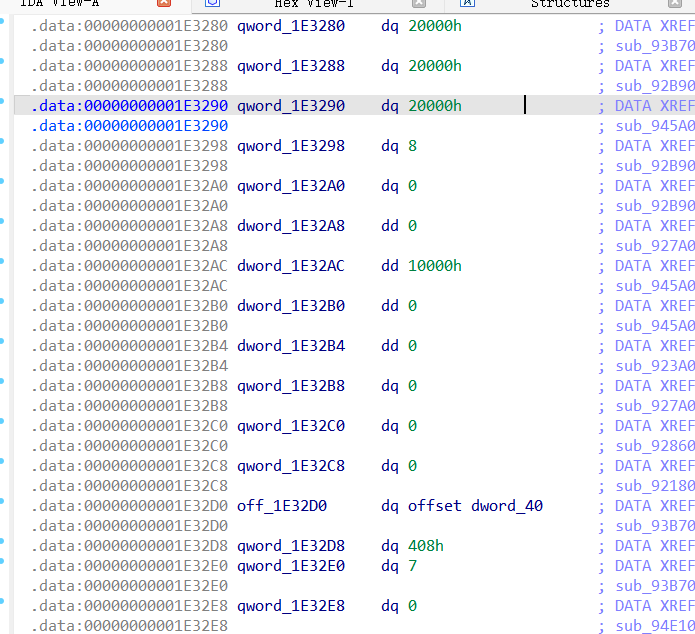Select the qword_1E3298 label
Screen dimensions: 695x634
[x=290, y=146]
